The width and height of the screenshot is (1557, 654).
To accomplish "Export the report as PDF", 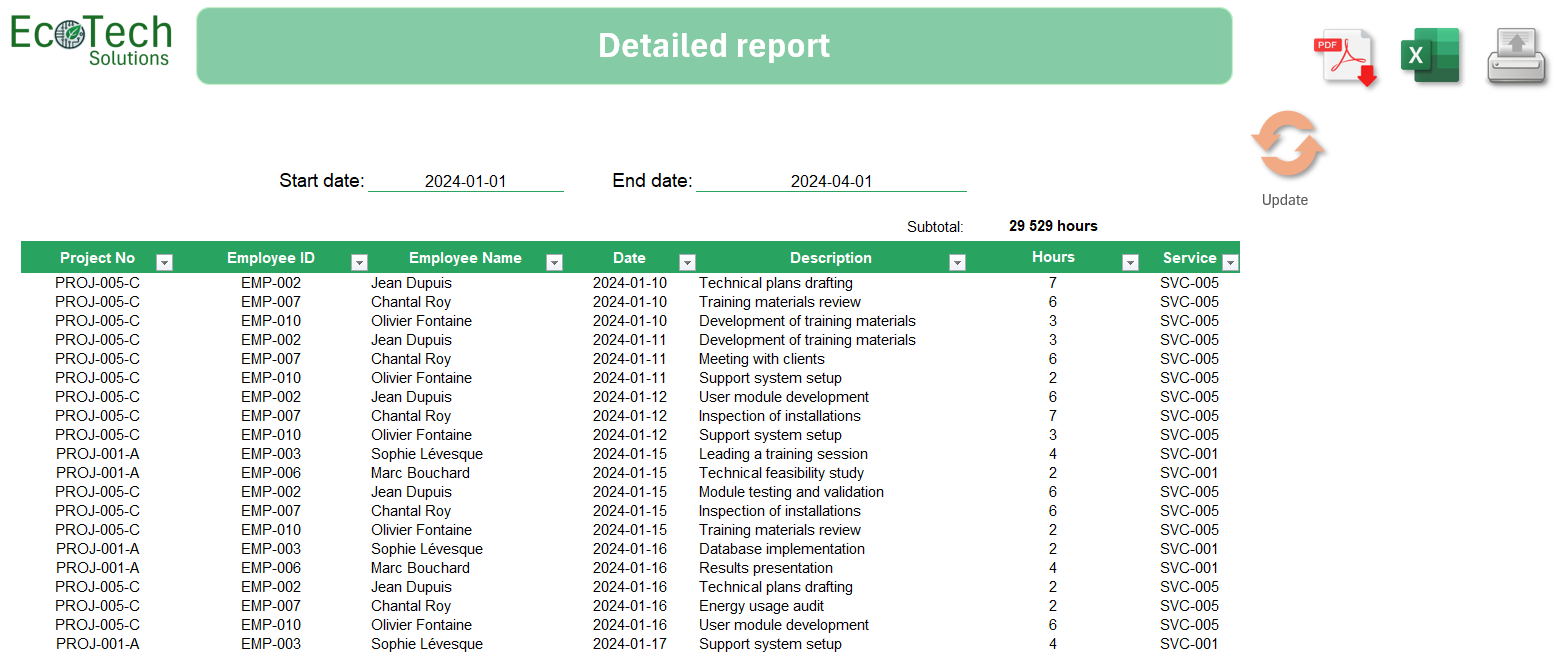I will click(1346, 58).
